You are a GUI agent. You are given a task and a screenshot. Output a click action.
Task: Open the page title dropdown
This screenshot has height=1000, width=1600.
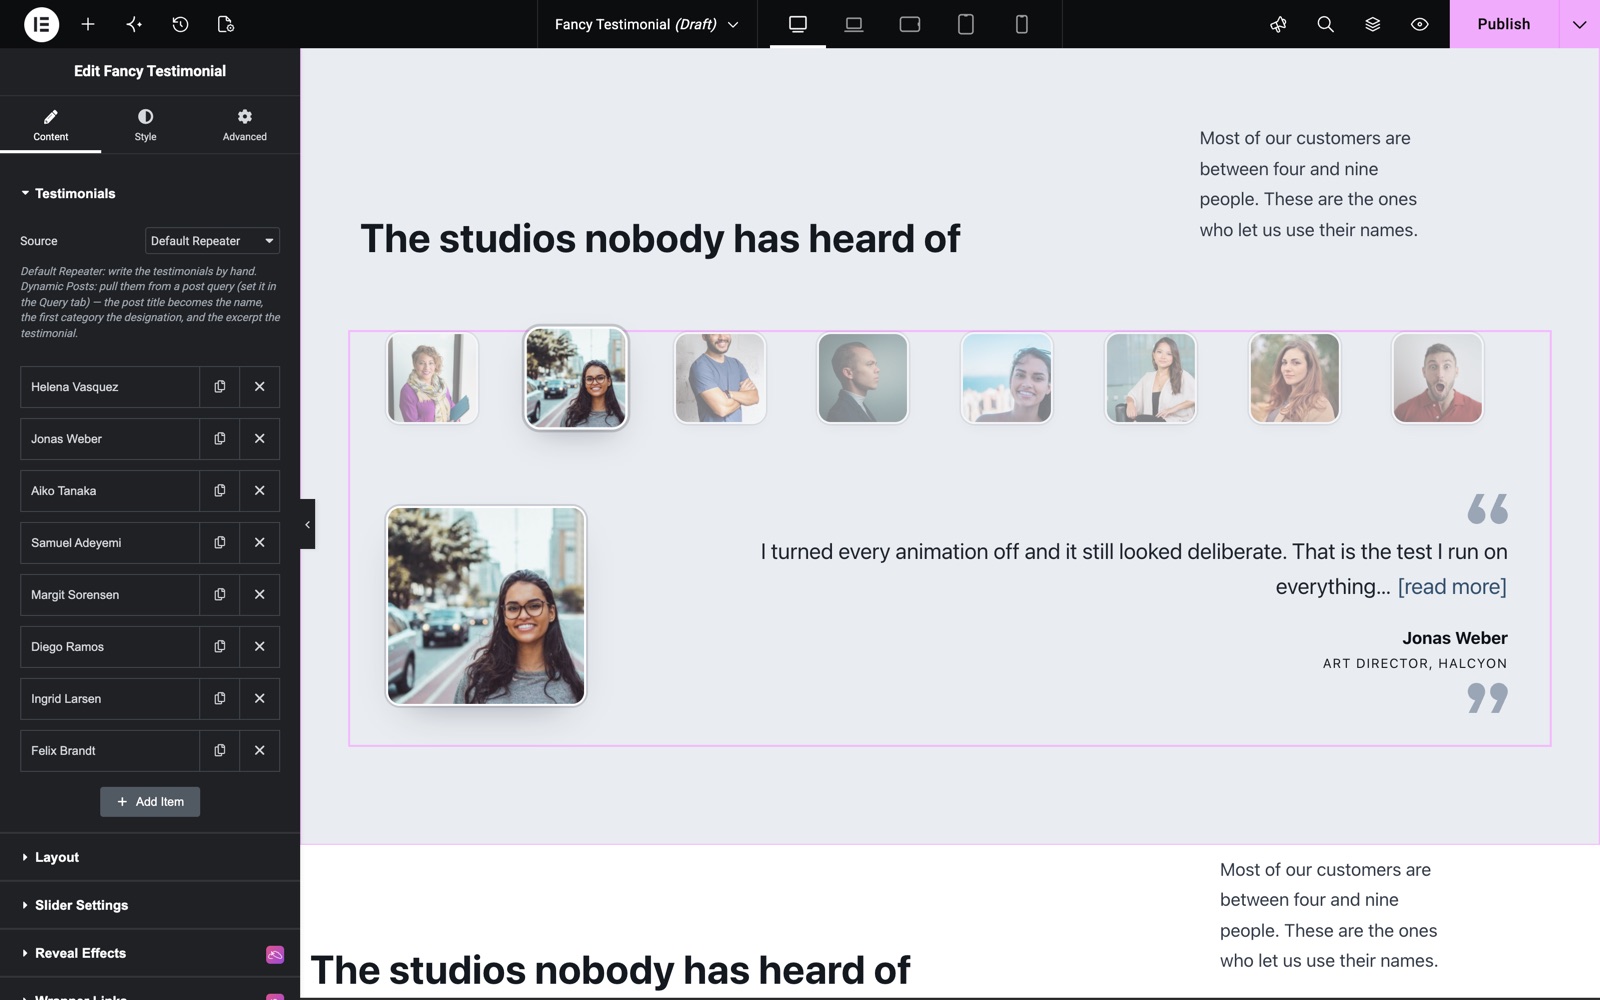647,24
